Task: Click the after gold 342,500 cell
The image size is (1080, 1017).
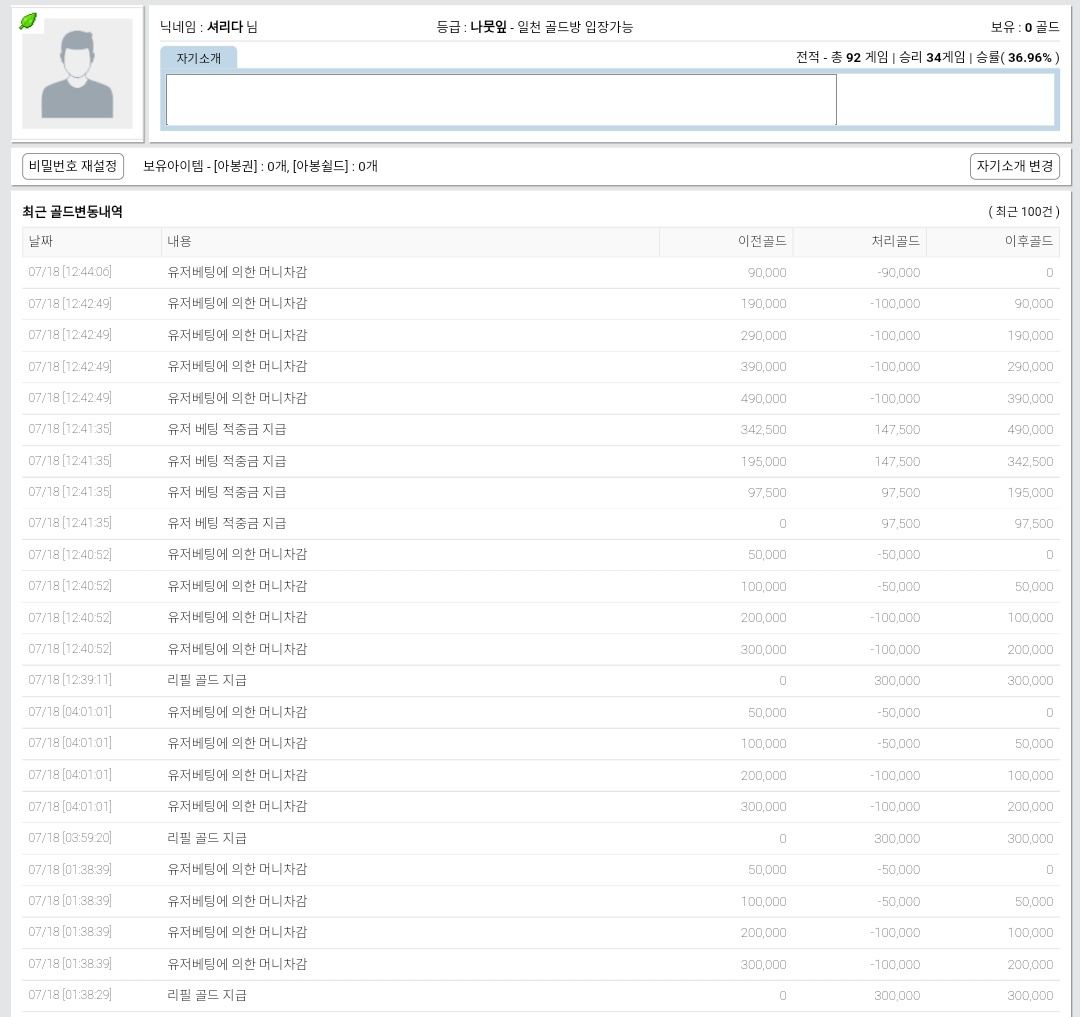Action: click(1030, 461)
